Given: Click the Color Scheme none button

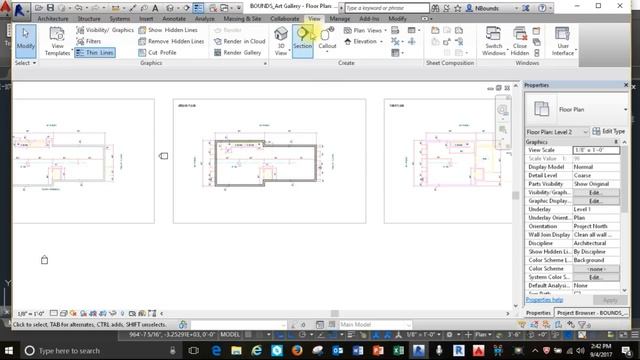Looking at the screenshot, I should [596, 269].
